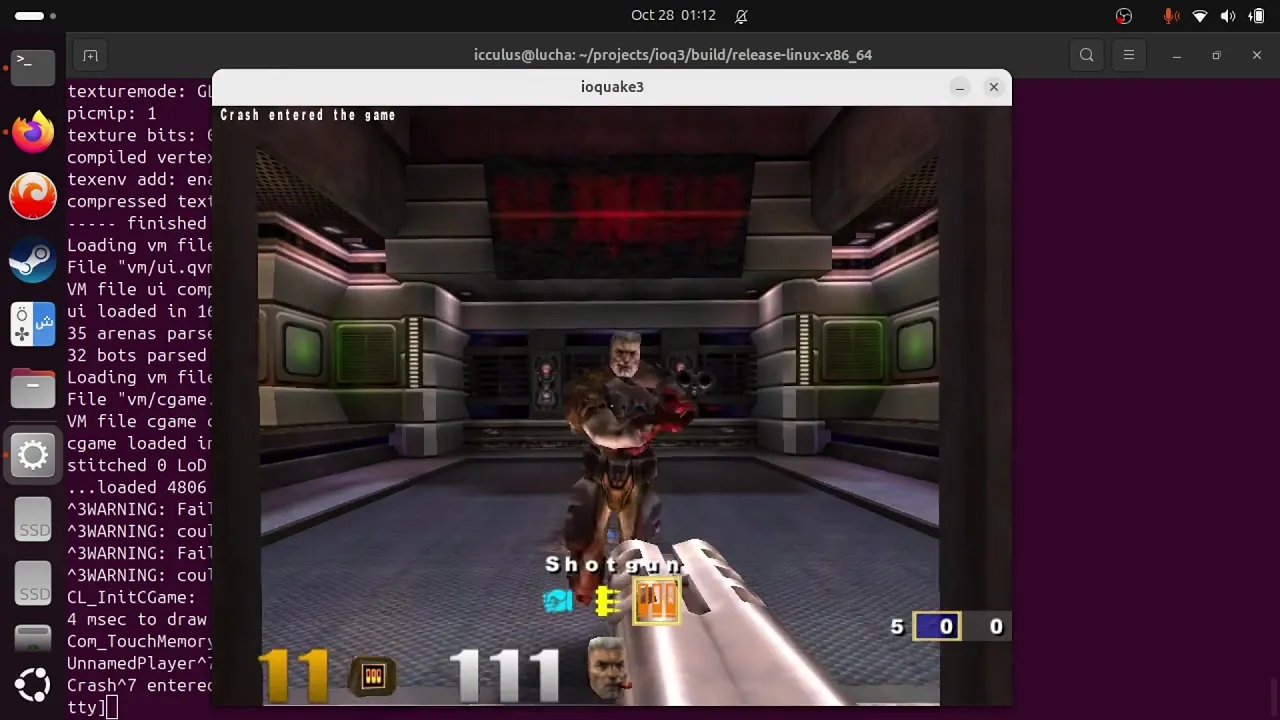Click the battery charging icon in top bar

point(1256,16)
